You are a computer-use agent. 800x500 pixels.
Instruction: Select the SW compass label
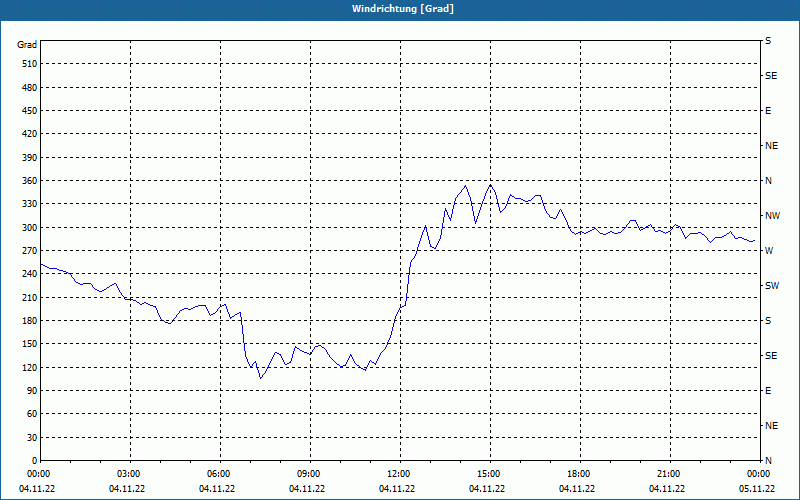(x=772, y=286)
